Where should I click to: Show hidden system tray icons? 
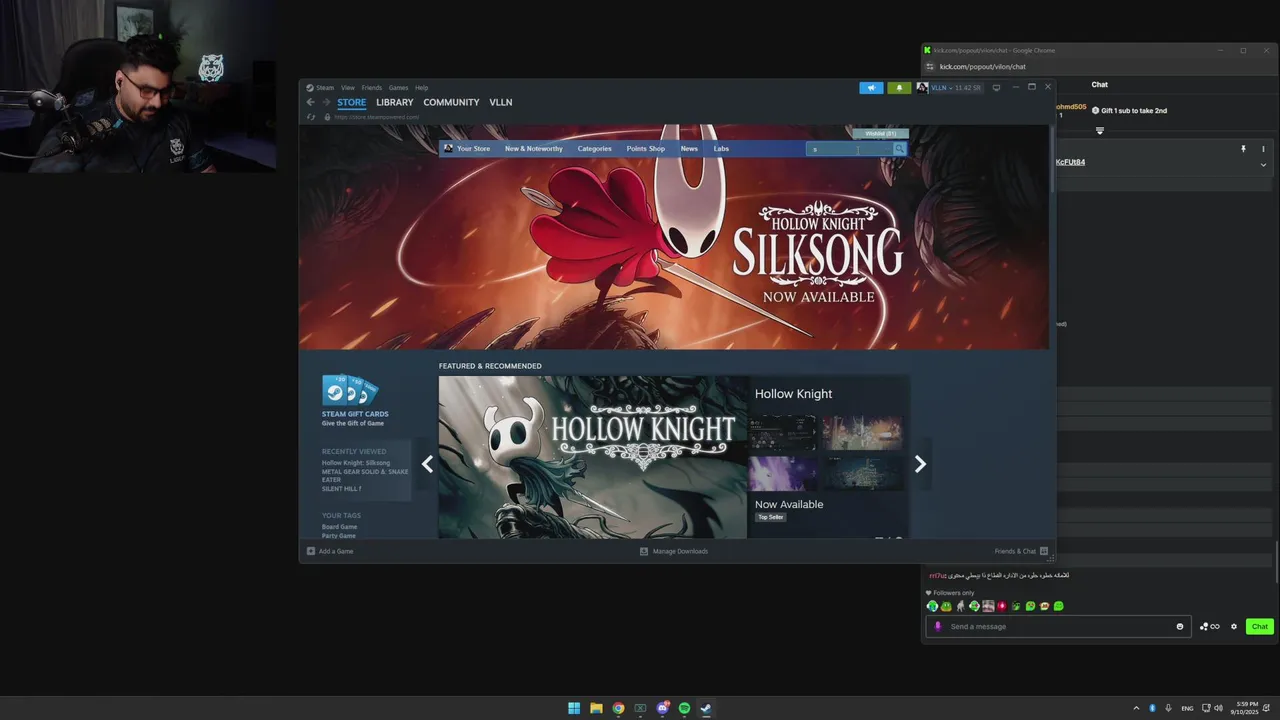1135,708
